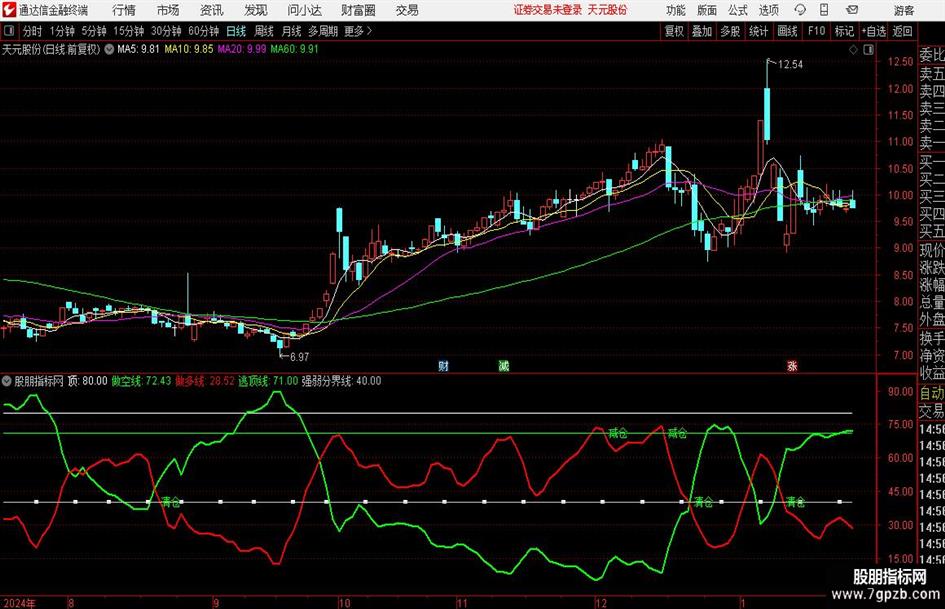Switch to the 分时 period tab
Image resolution: width=945 pixels, height=609 pixels.
[33, 31]
